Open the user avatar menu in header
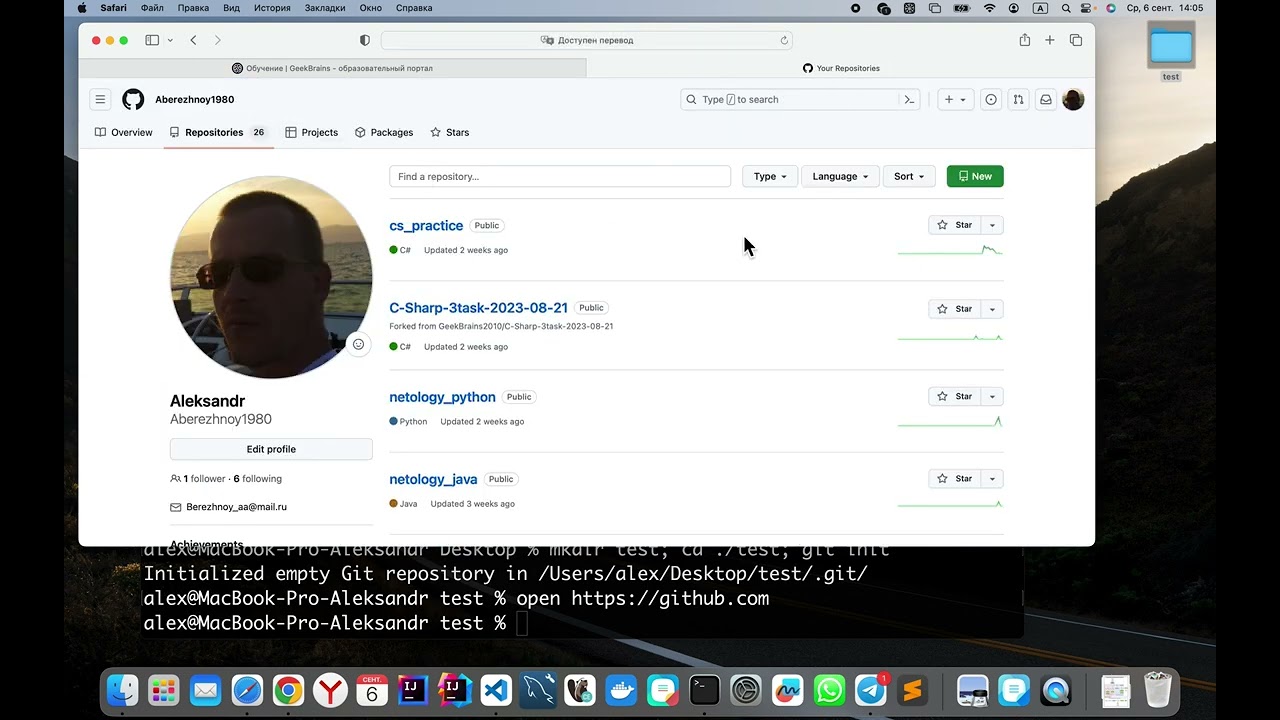This screenshot has height=720, width=1280. coord(1073,100)
